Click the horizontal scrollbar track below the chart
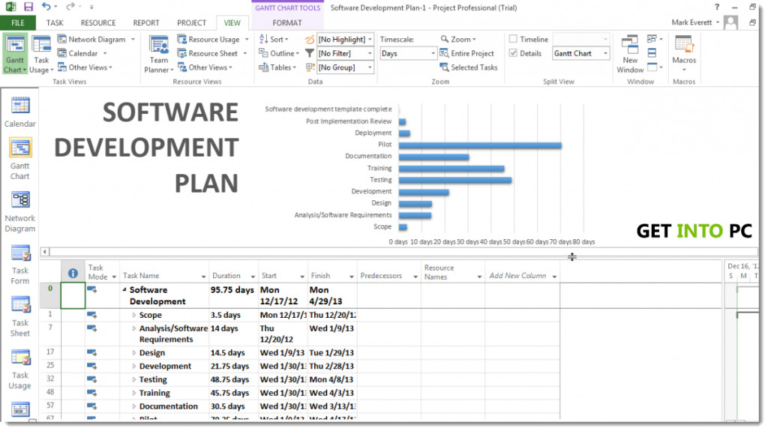The height and width of the screenshot is (431, 768). tap(403, 251)
